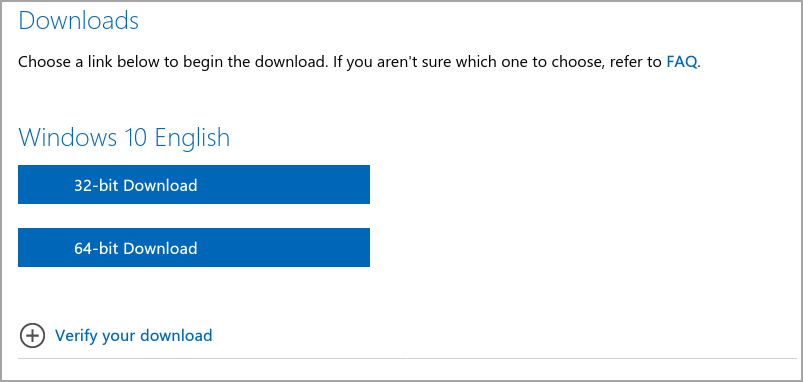Image resolution: width=803 pixels, height=382 pixels.
Task: Start the 64-bit Download
Action: click(194, 247)
